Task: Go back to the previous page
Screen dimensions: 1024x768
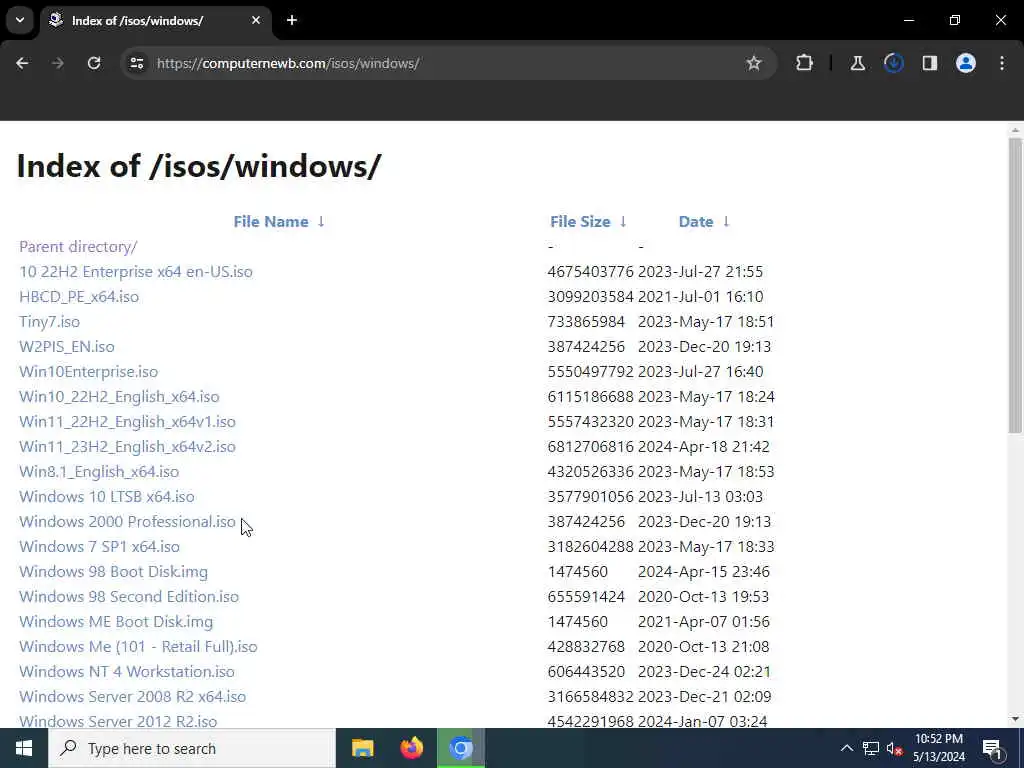Action: 22,63
